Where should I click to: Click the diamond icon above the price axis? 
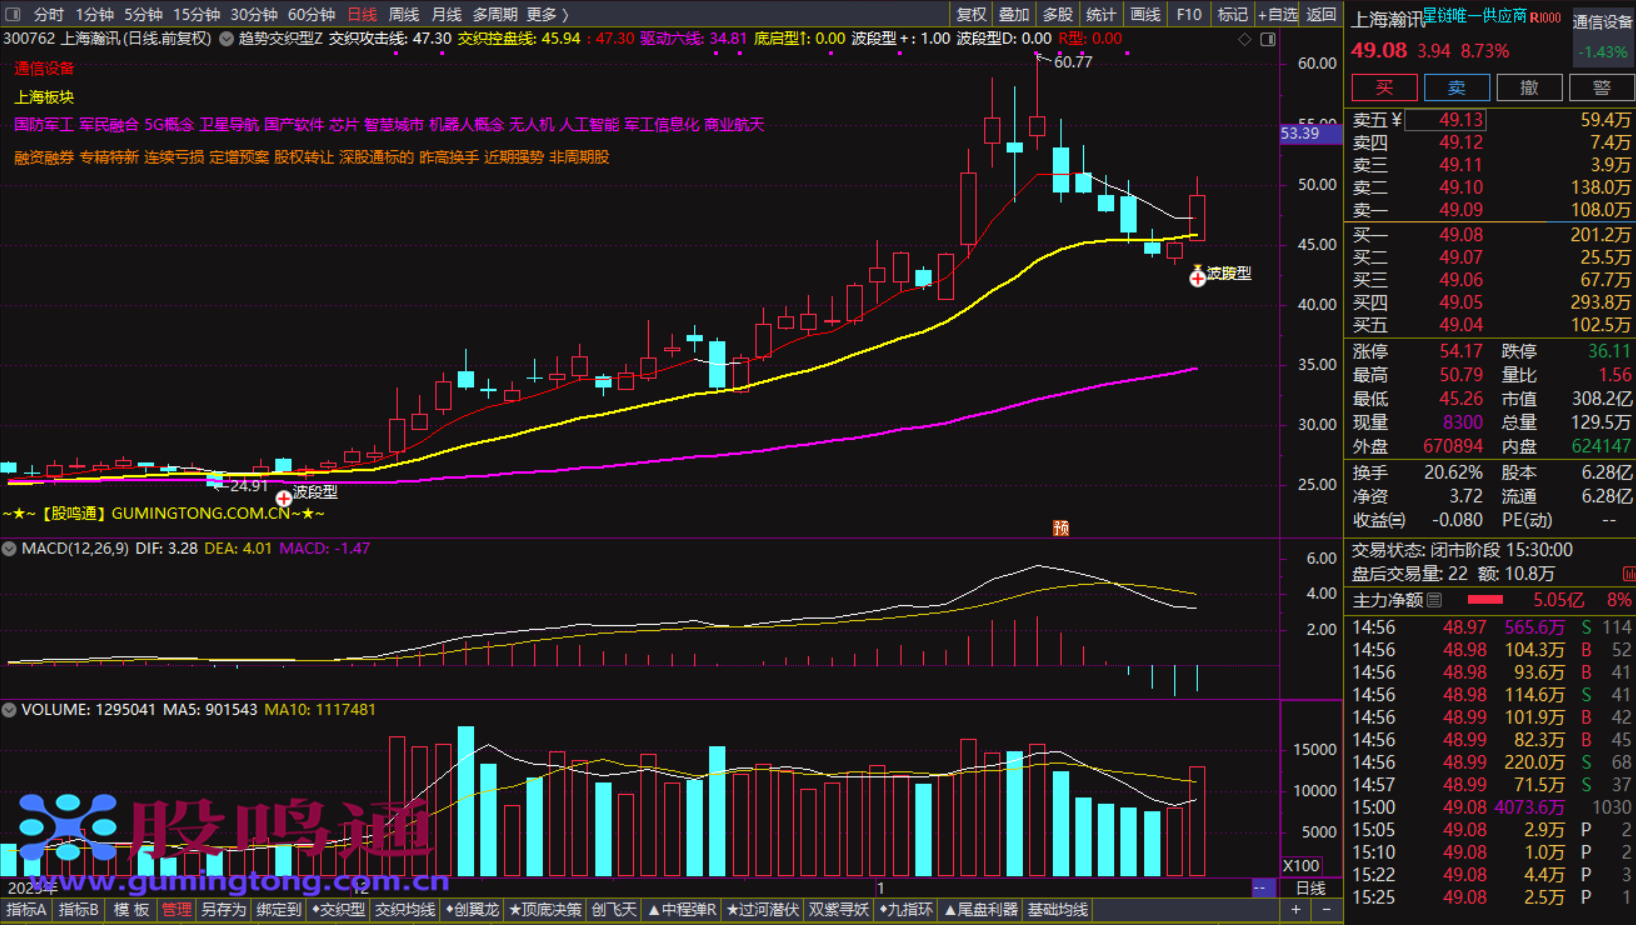(x=1245, y=39)
